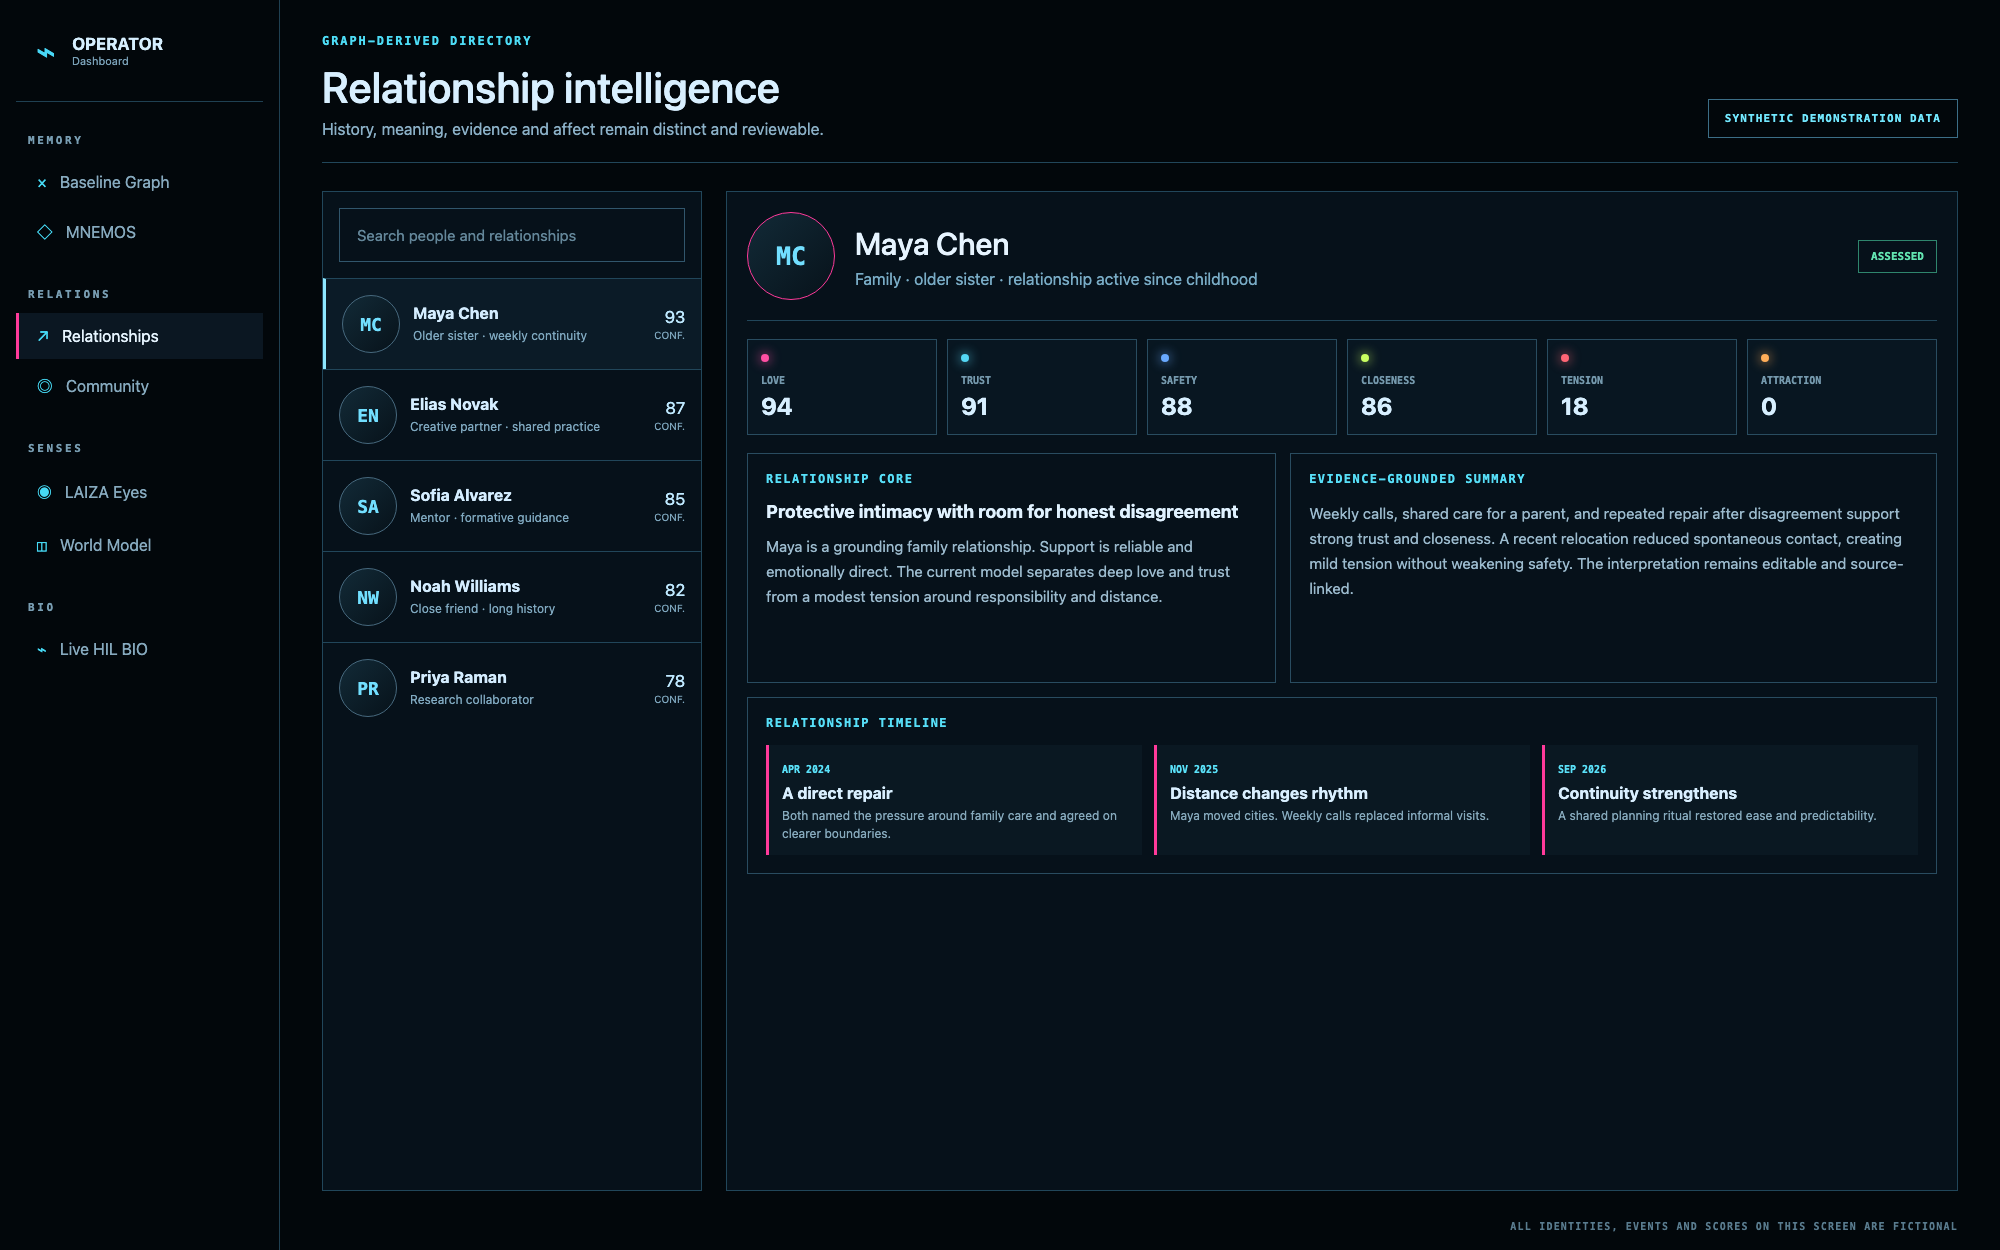Click the red Tension indicator dot
Screen dimensions: 2000x1250
(1565, 358)
